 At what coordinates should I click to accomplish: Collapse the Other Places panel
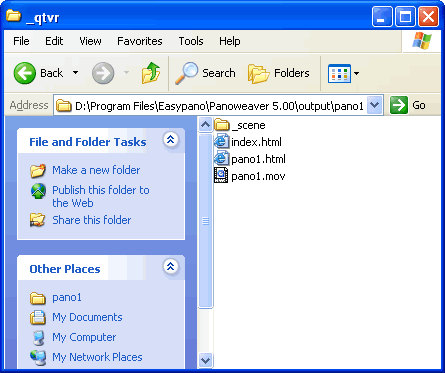[x=171, y=267]
